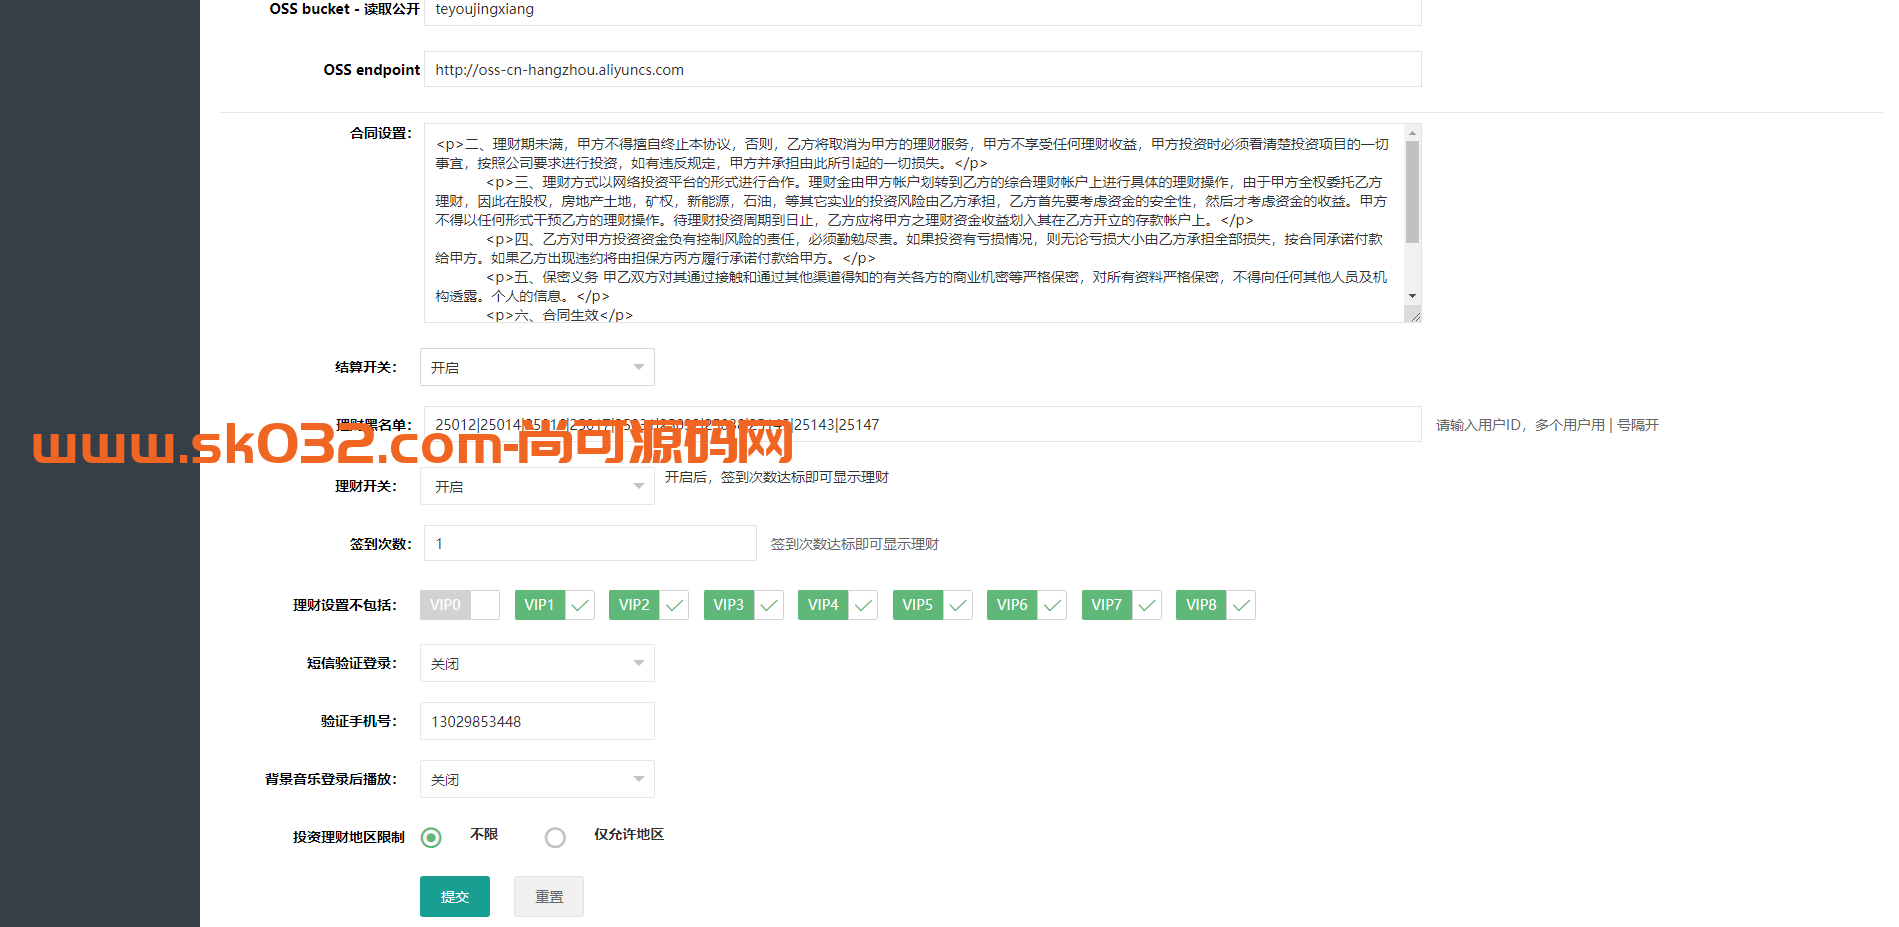Toggle the VIP3 checkbox

(743, 605)
